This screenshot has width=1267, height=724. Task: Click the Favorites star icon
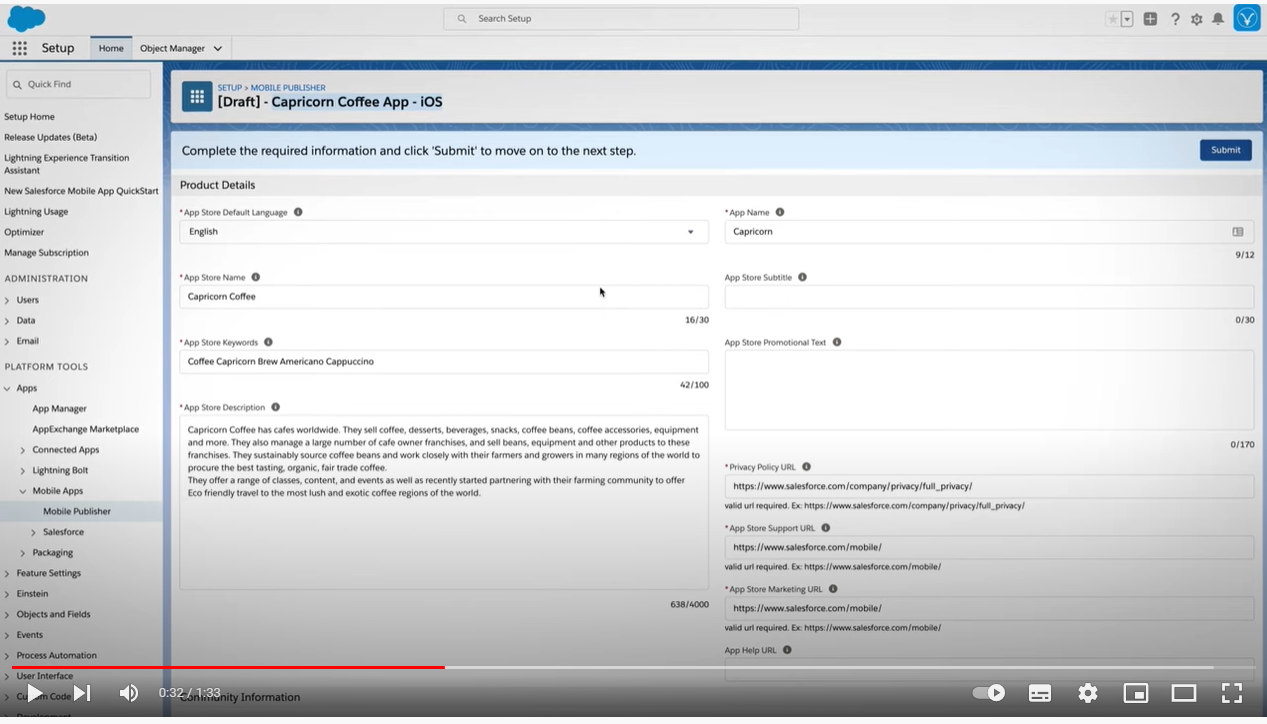[x=1112, y=19]
